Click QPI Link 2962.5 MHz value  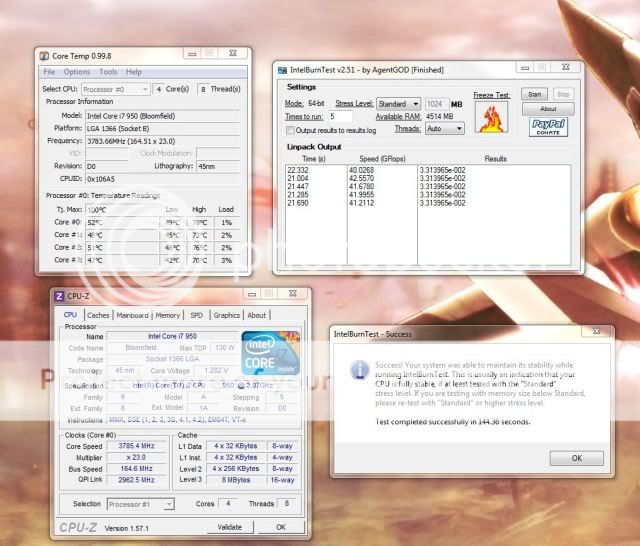coord(136,480)
